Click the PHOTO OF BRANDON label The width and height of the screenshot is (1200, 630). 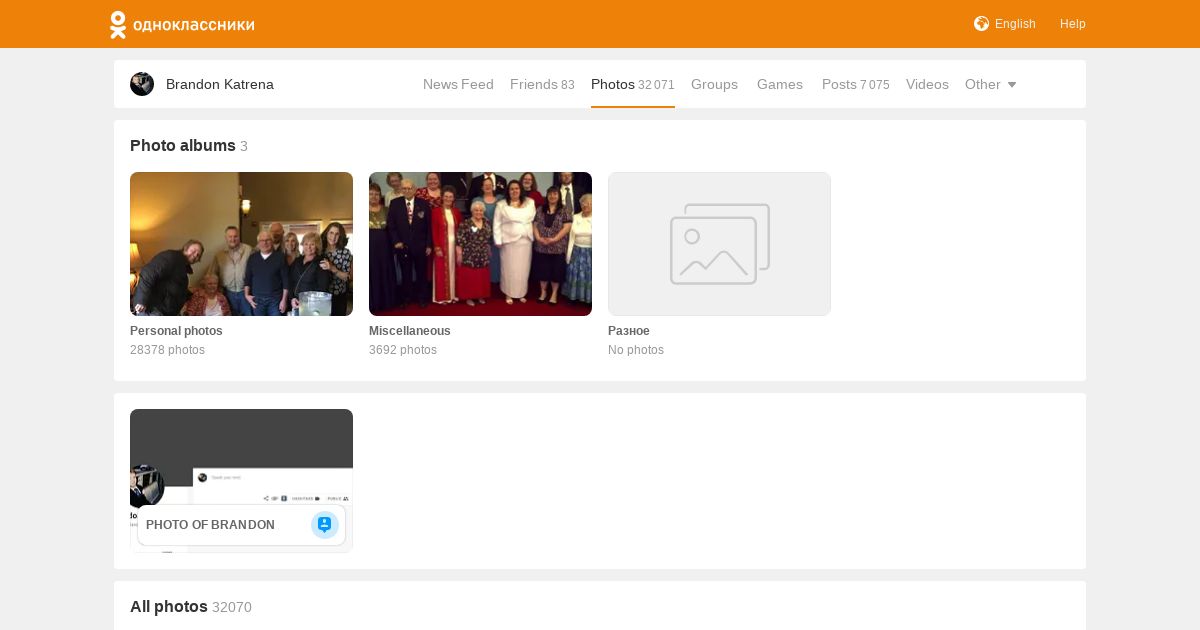(210, 525)
